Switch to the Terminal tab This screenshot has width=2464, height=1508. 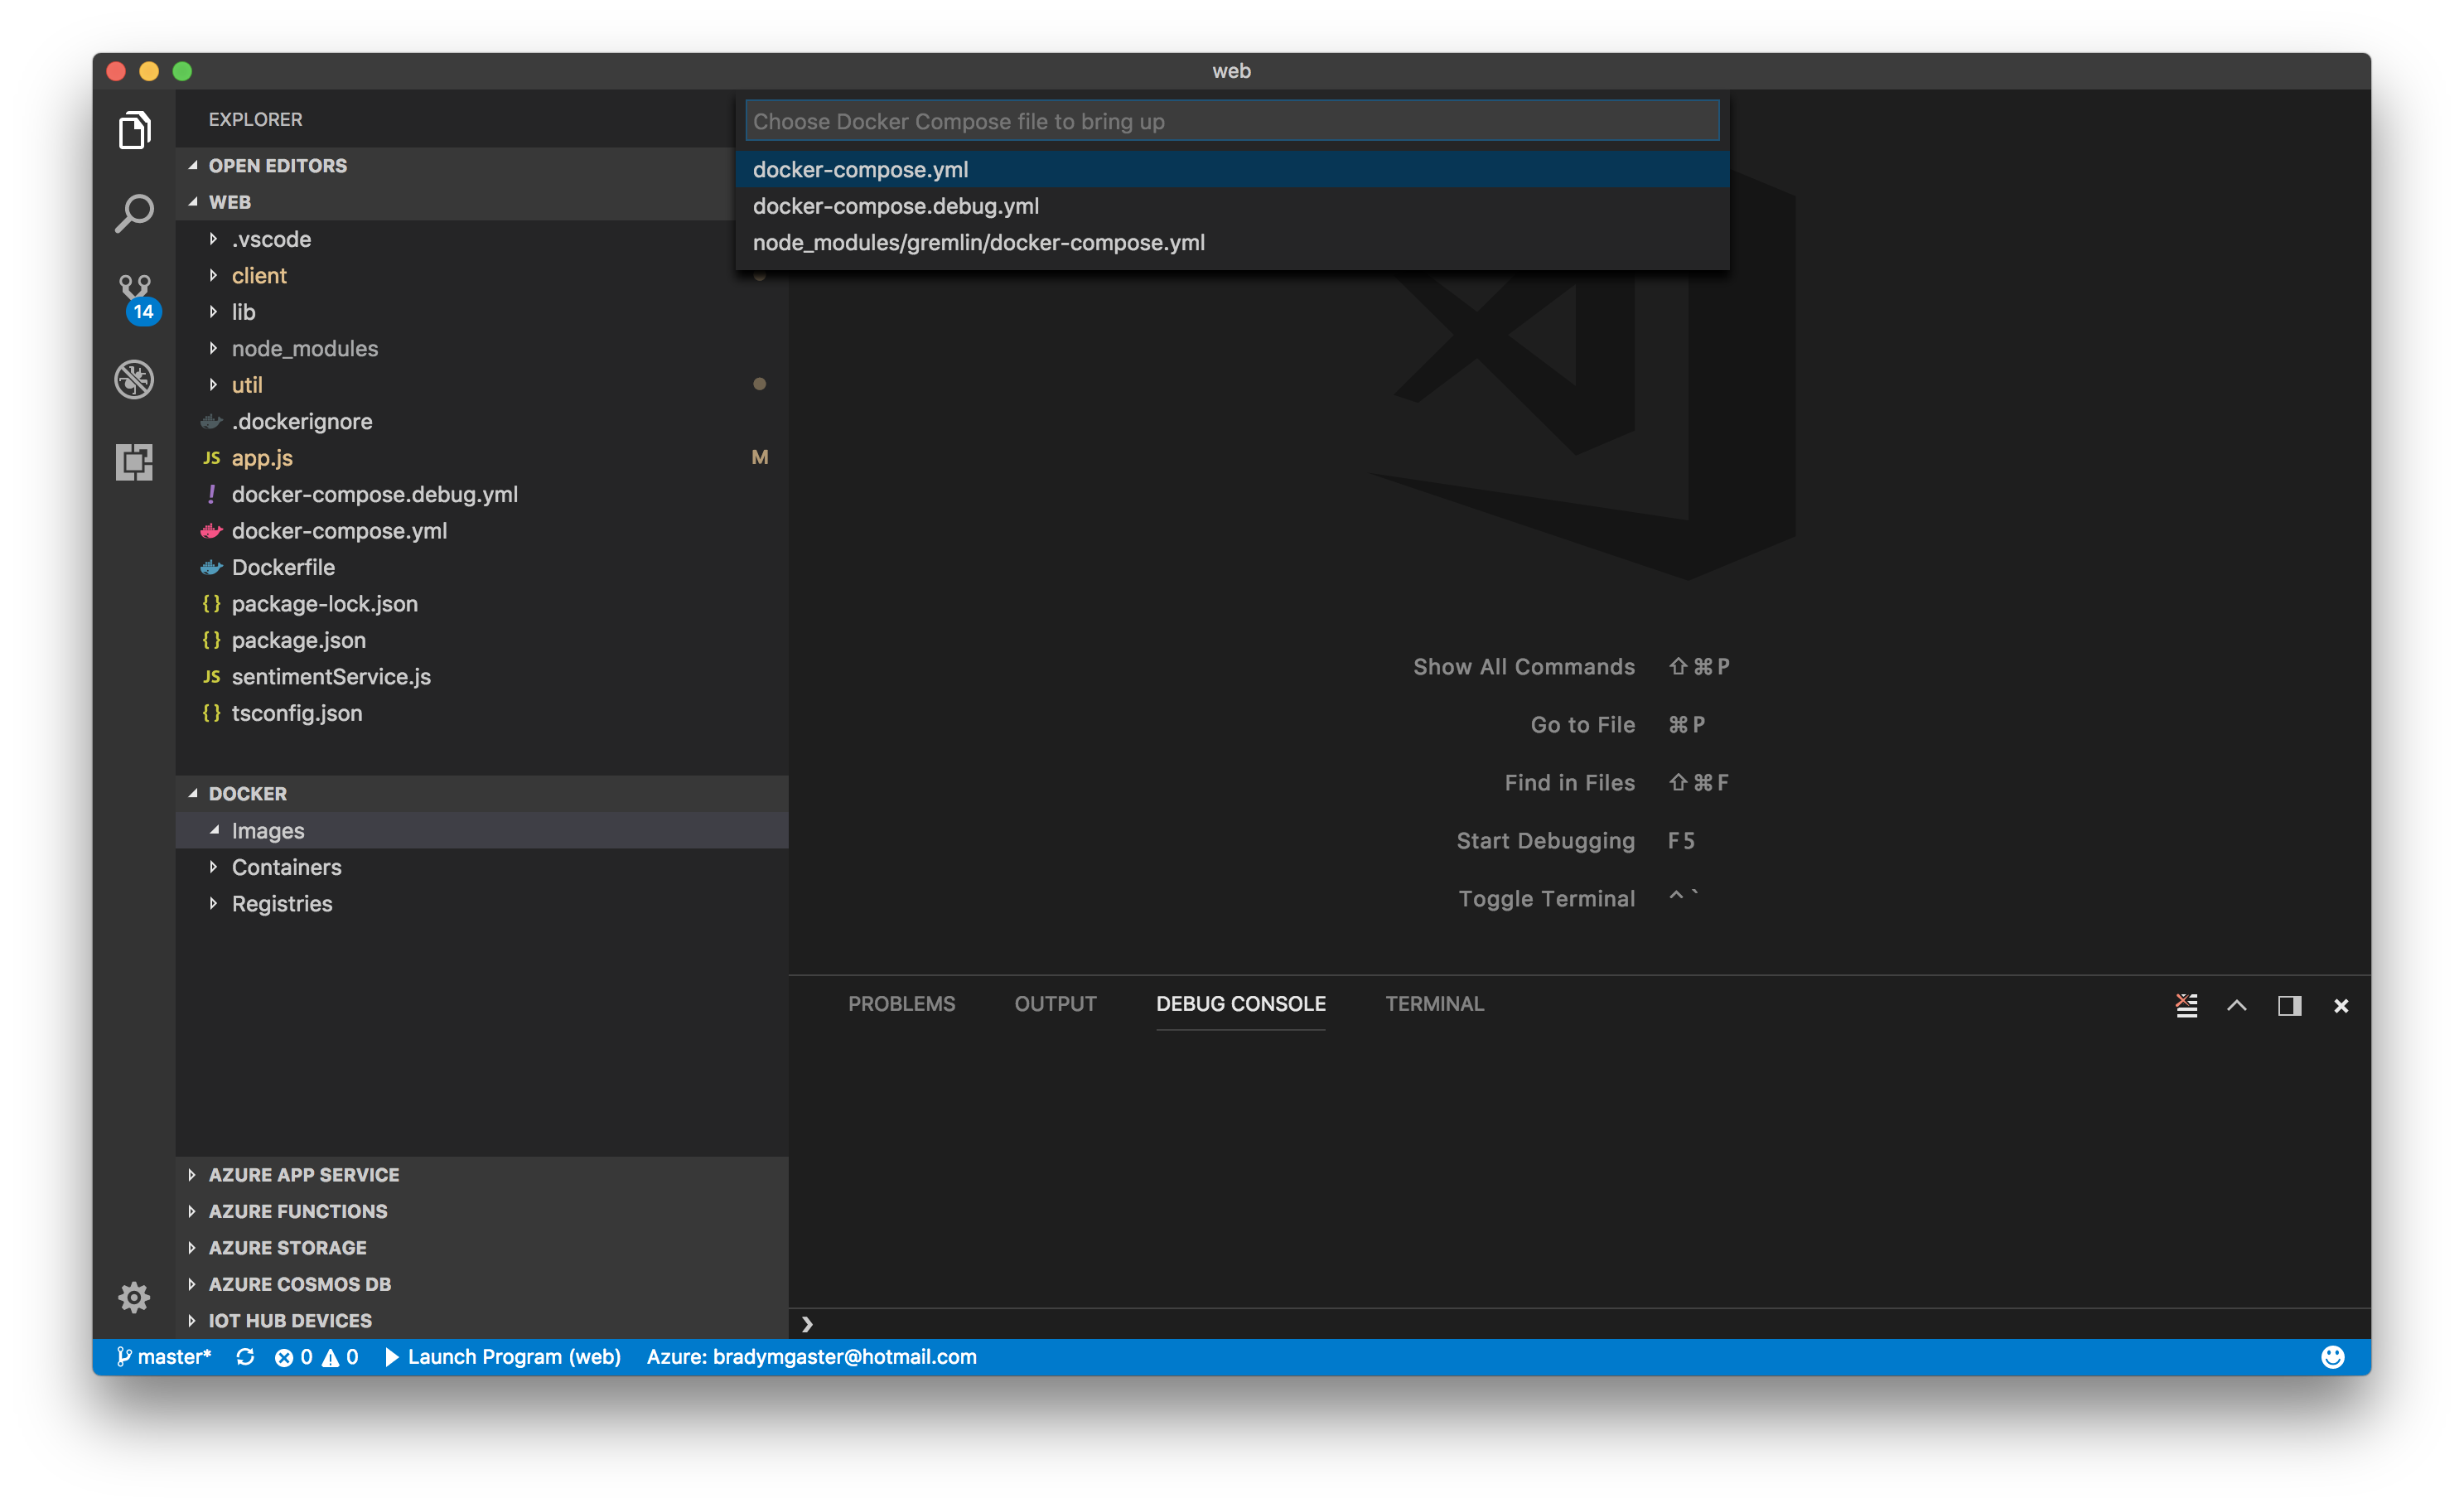1434,1004
